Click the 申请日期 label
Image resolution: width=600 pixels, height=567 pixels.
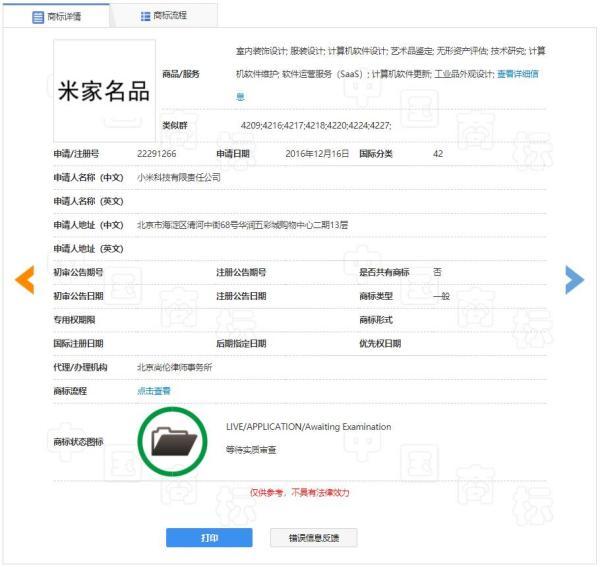point(233,154)
